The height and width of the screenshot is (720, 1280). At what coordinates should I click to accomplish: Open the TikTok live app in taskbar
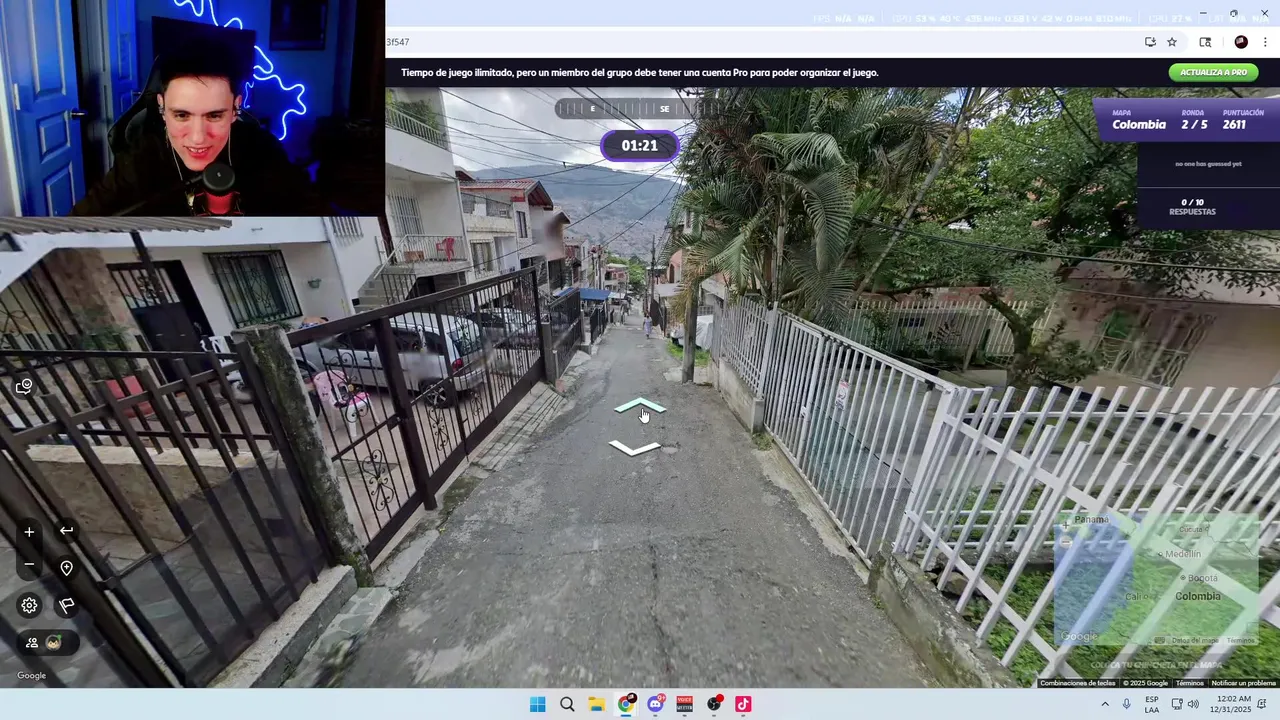tap(743, 704)
